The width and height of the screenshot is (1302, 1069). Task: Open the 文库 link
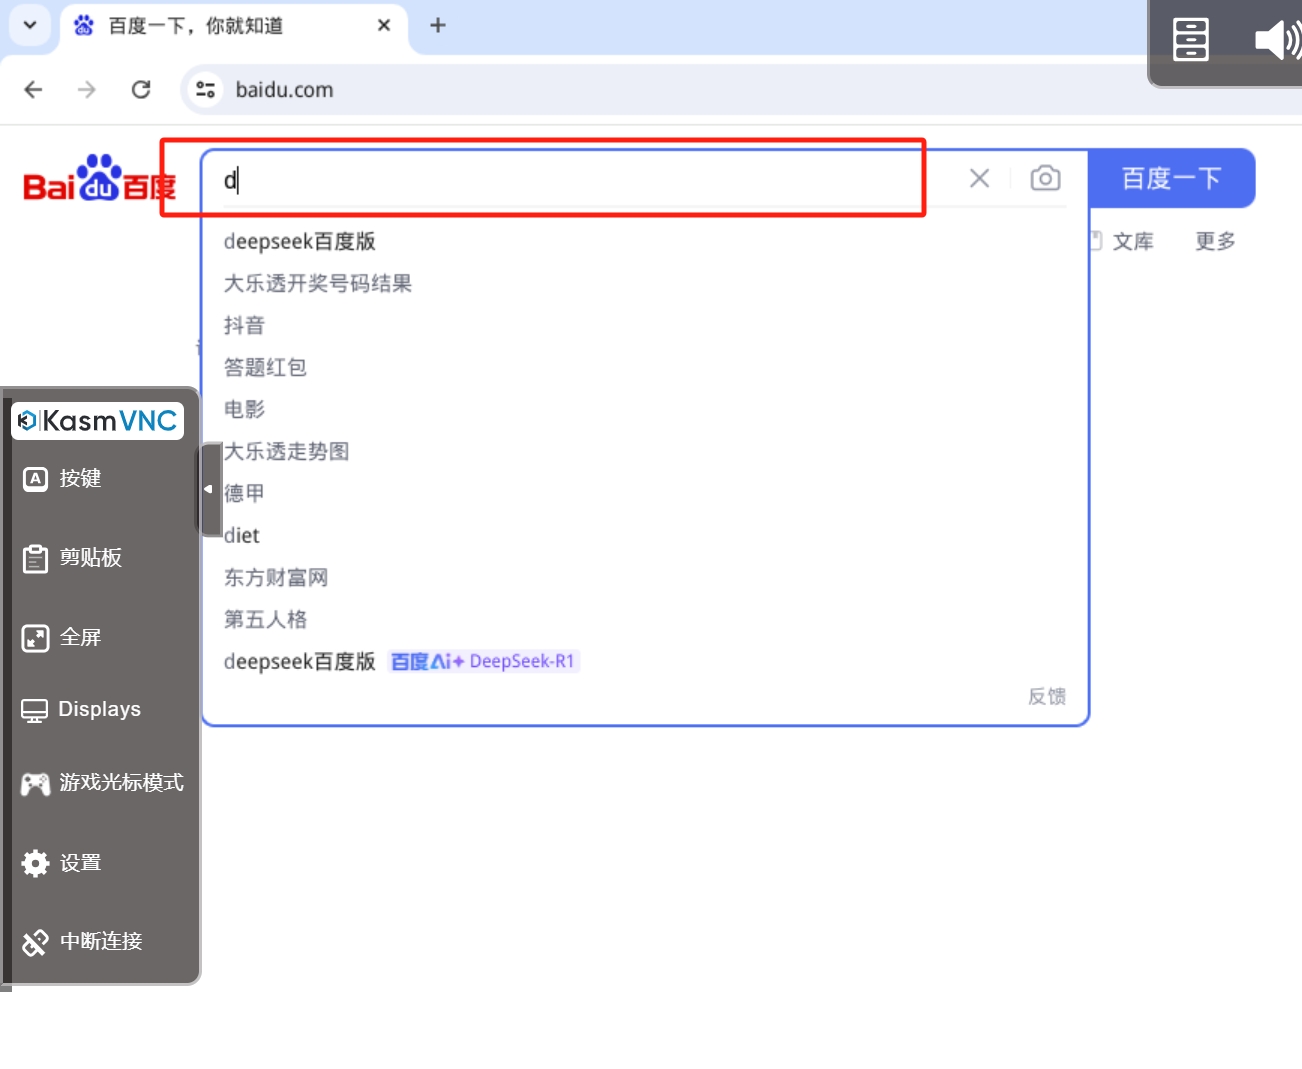[1132, 241]
